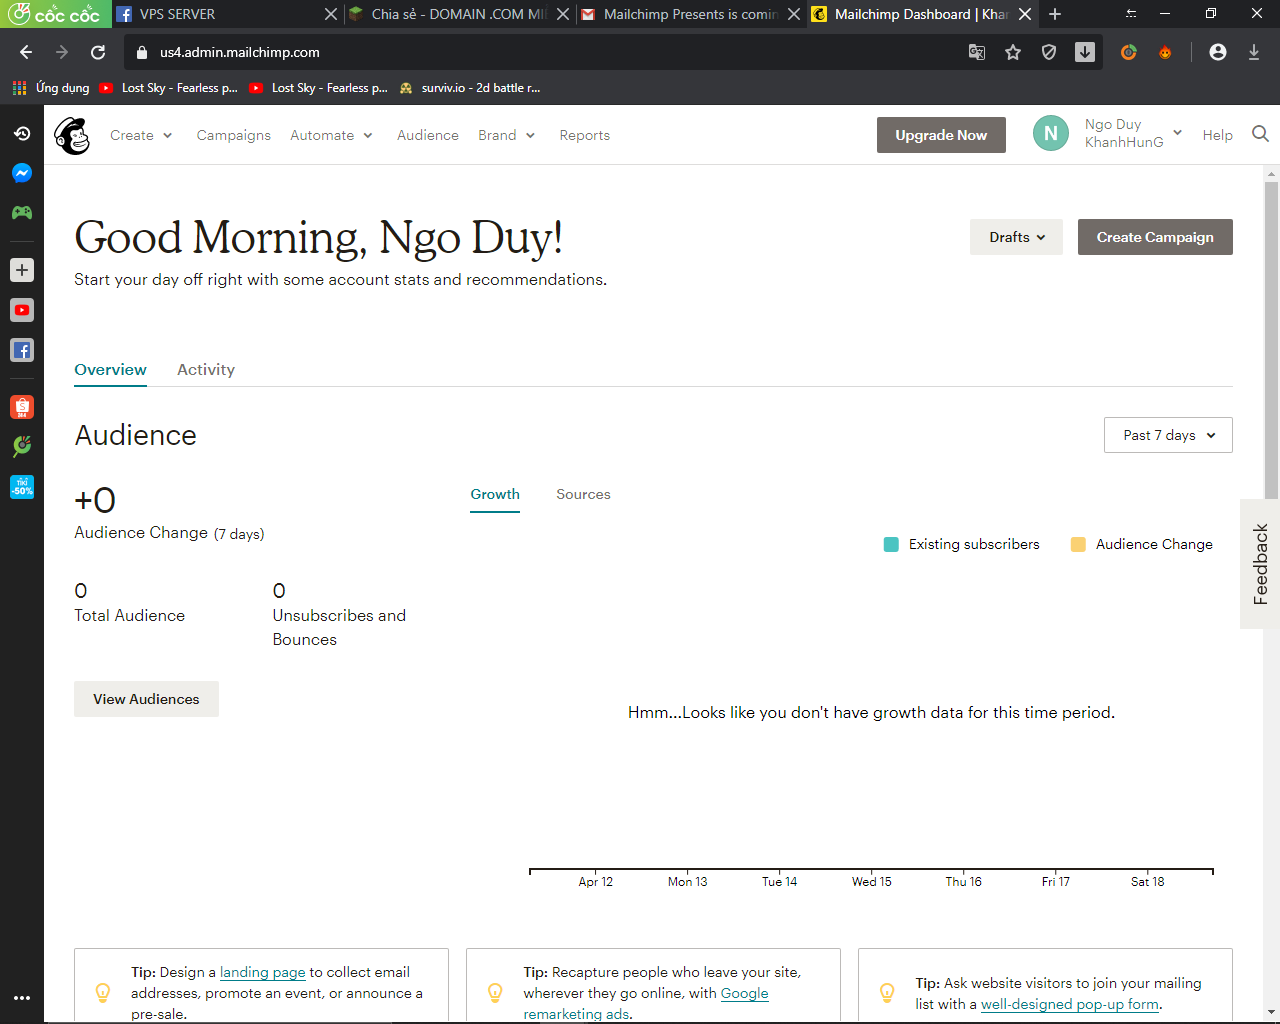Viewport: 1280px width, 1024px height.
Task: Click the green N account avatar
Action: tap(1050, 134)
